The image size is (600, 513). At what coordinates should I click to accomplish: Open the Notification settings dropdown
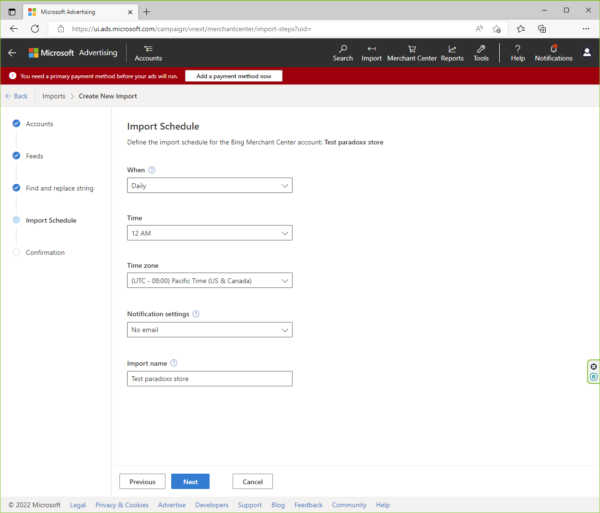[210, 329]
